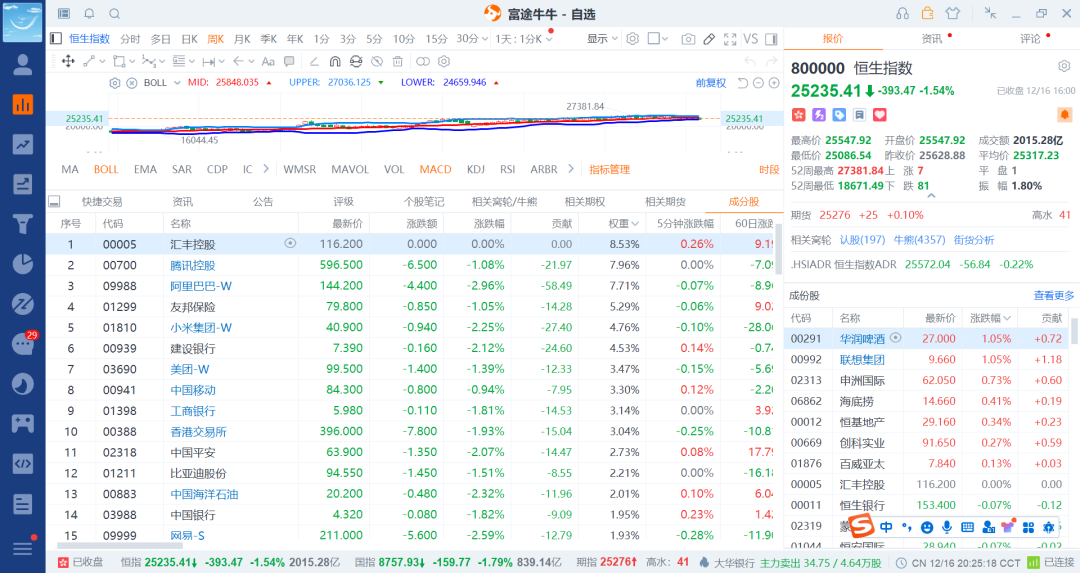Toggle the KDJ indicator
1080x573 pixels.
[x=476, y=169]
